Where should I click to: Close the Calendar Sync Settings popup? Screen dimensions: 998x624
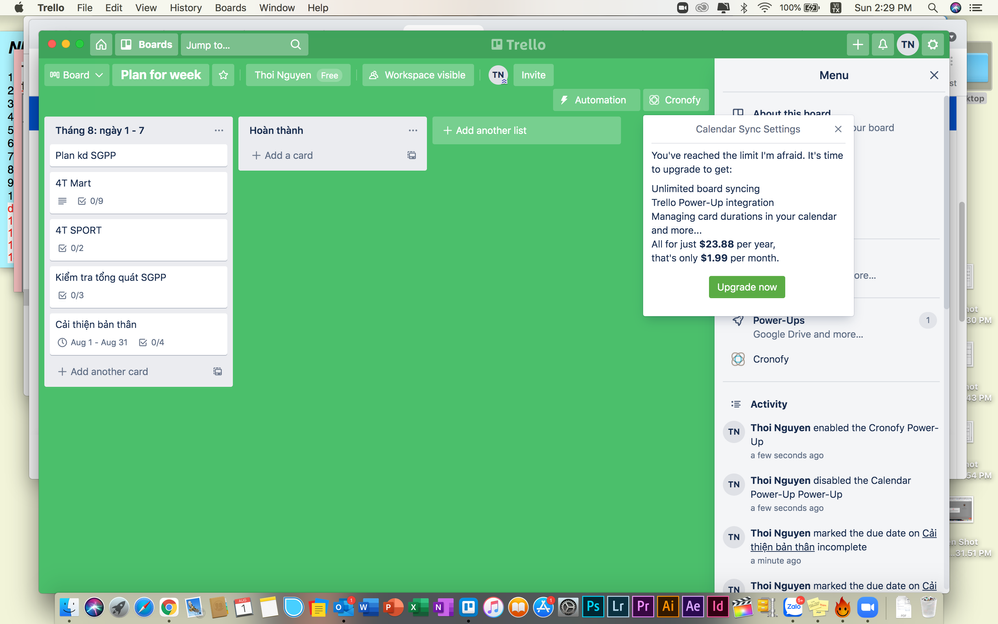point(838,129)
